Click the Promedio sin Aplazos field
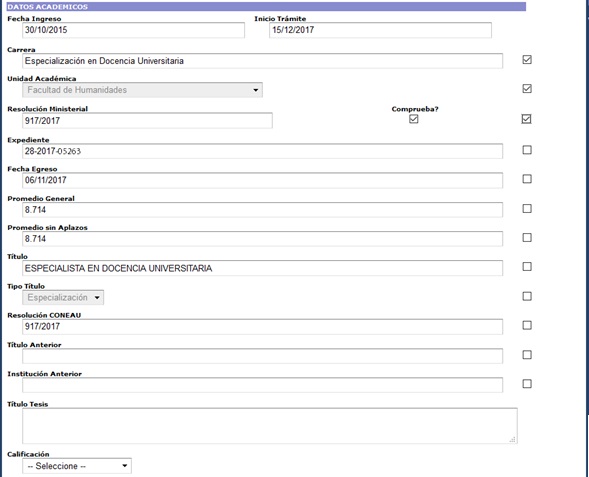Viewport: 589px width, 477px height. [262, 239]
